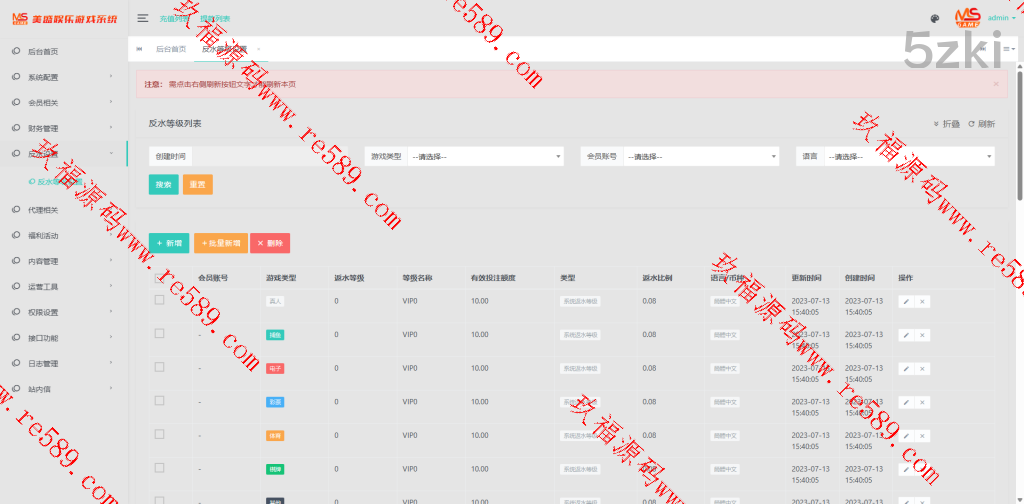Click the edit pencil in the first row
This screenshot has width=1024, height=504.
point(906,301)
